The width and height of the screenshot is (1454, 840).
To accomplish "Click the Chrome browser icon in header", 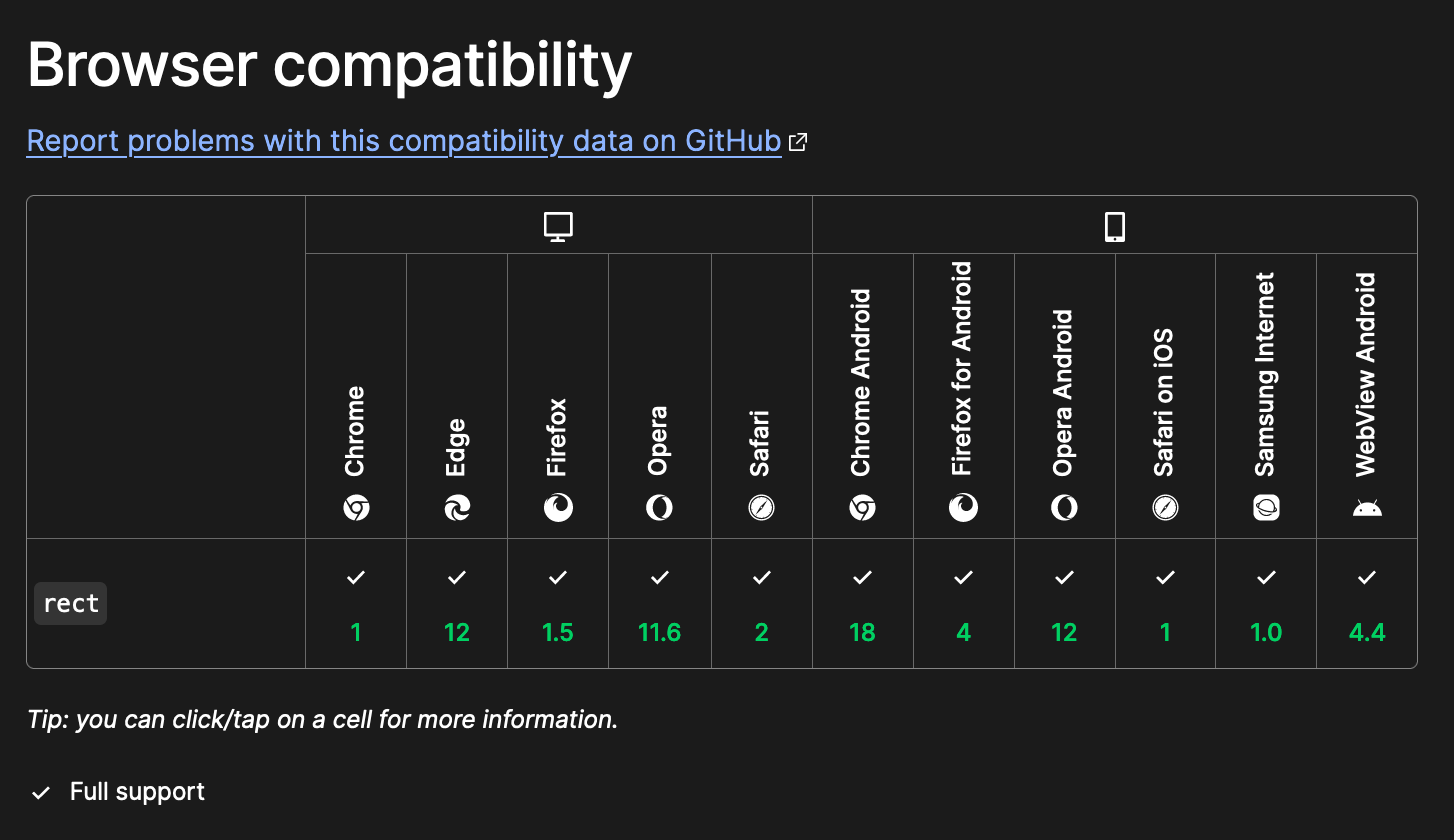I will click(x=356, y=508).
